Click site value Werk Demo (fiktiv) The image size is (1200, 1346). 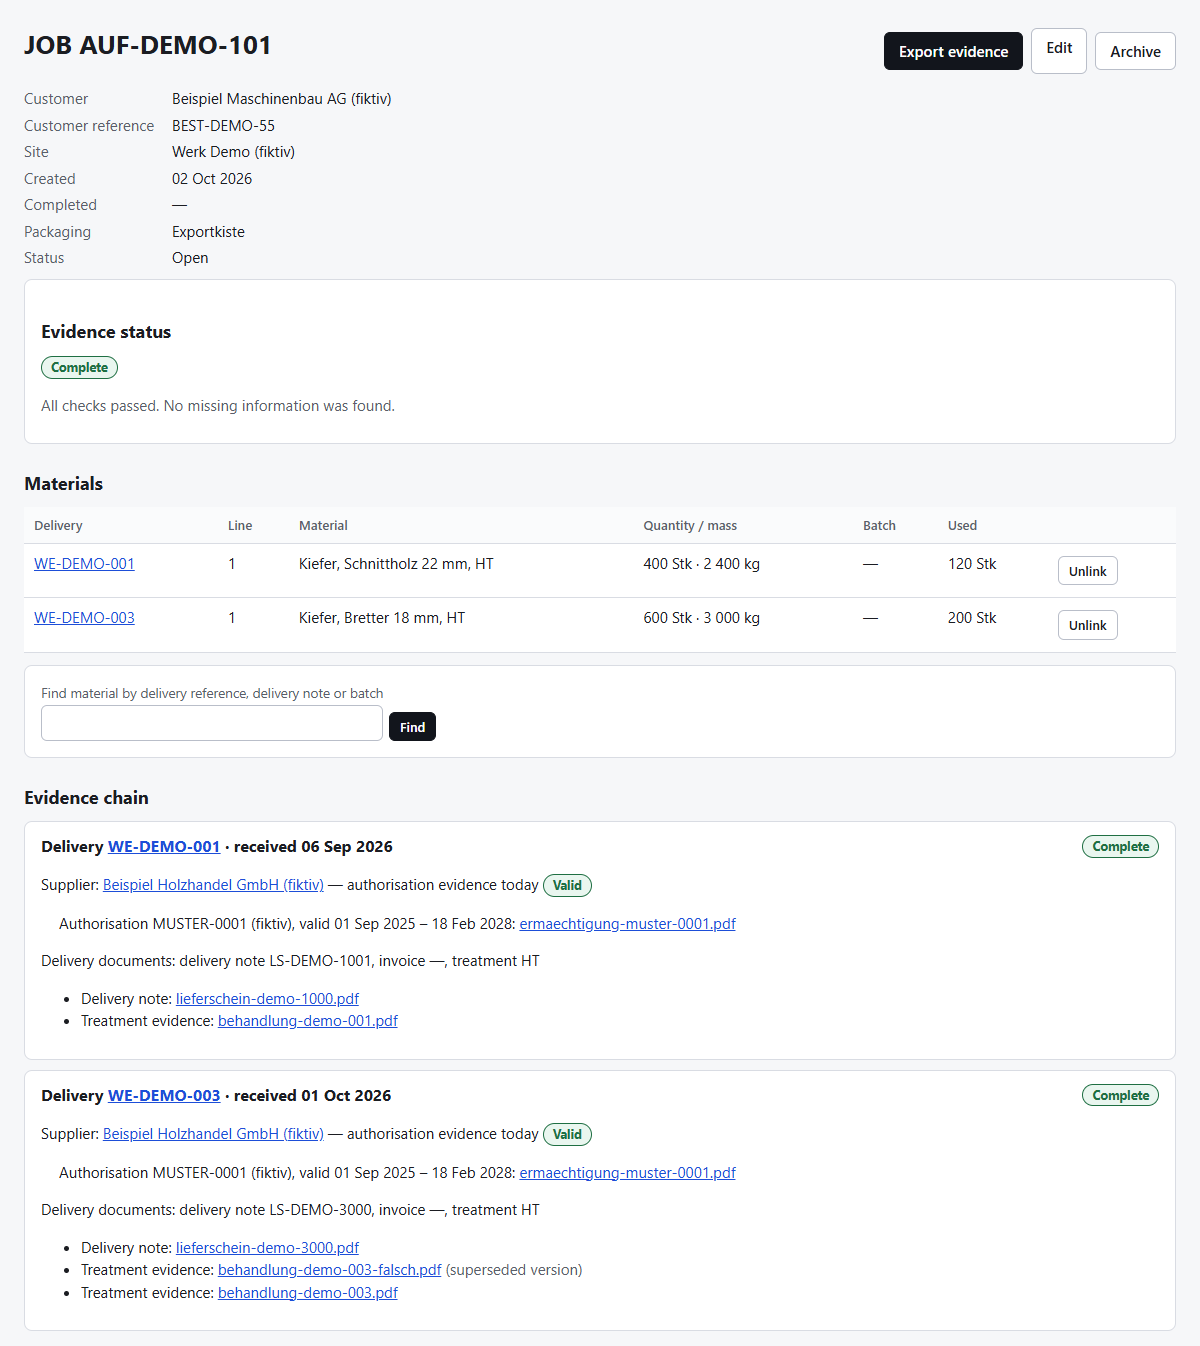coord(233,152)
